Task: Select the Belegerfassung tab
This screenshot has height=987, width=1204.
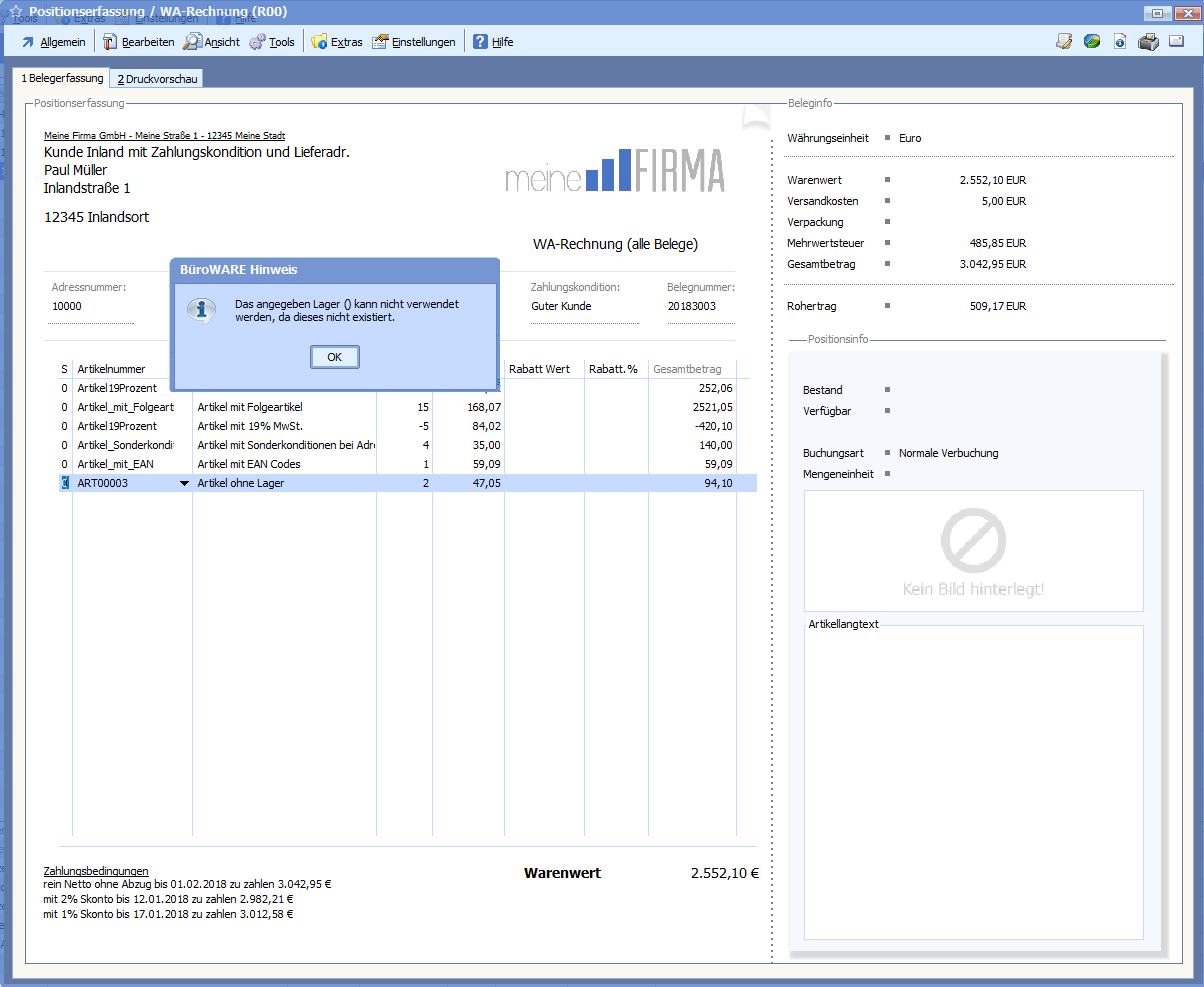Action: 61,78
